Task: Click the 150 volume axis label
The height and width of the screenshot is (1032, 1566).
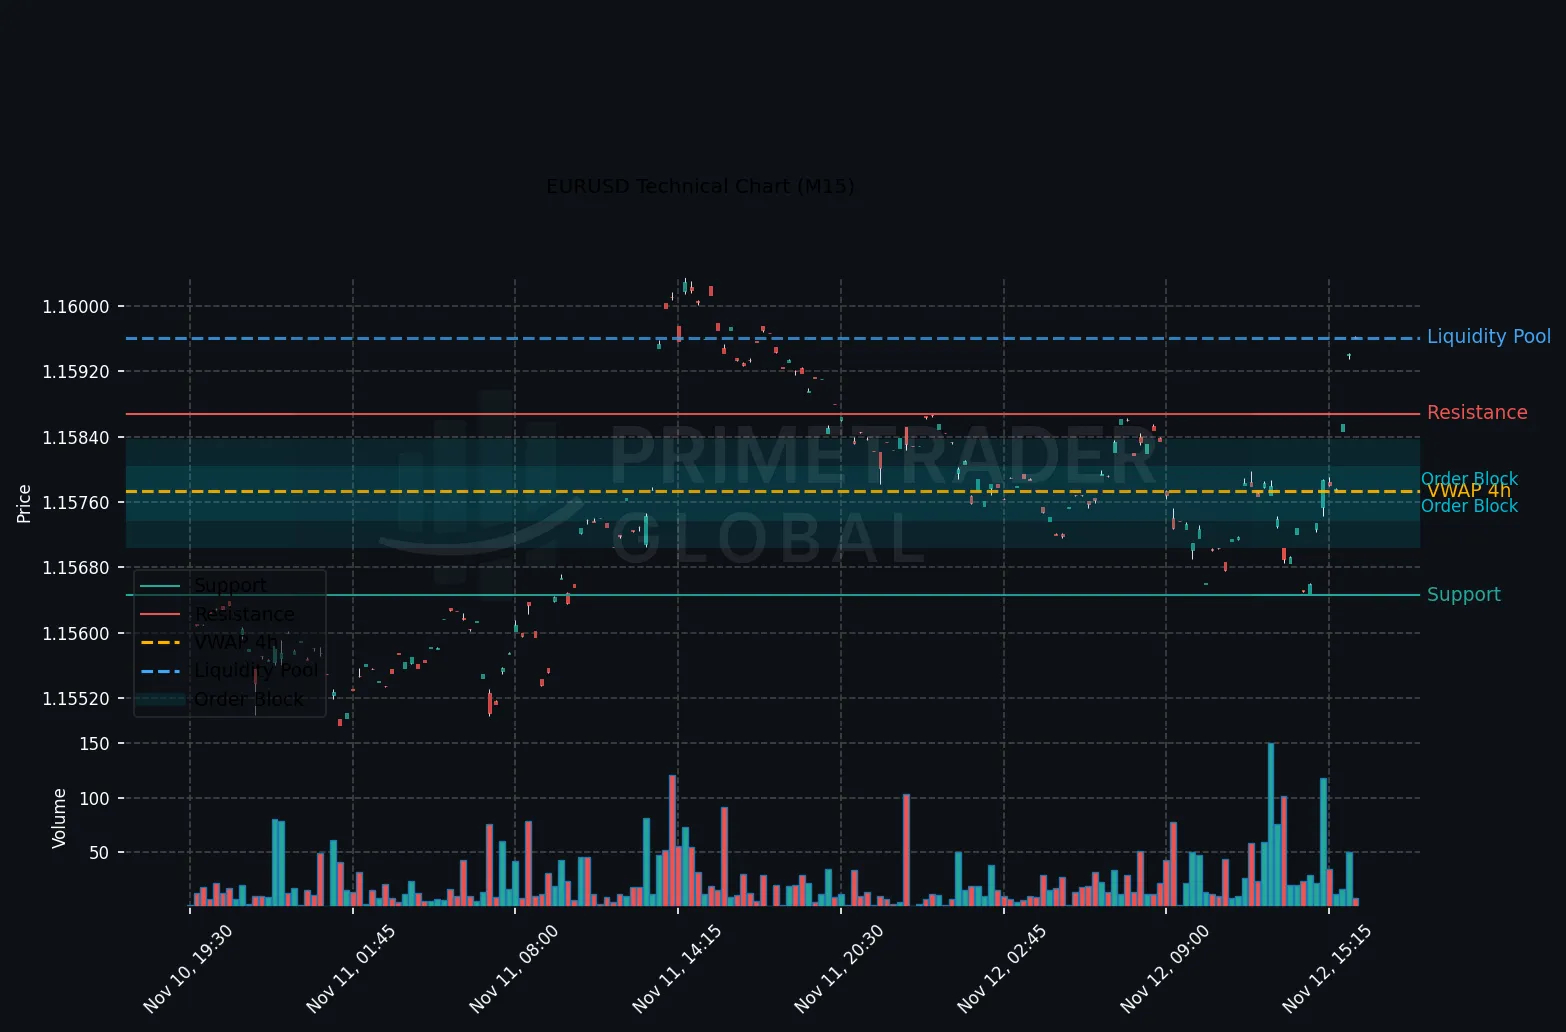Action: click(95, 744)
